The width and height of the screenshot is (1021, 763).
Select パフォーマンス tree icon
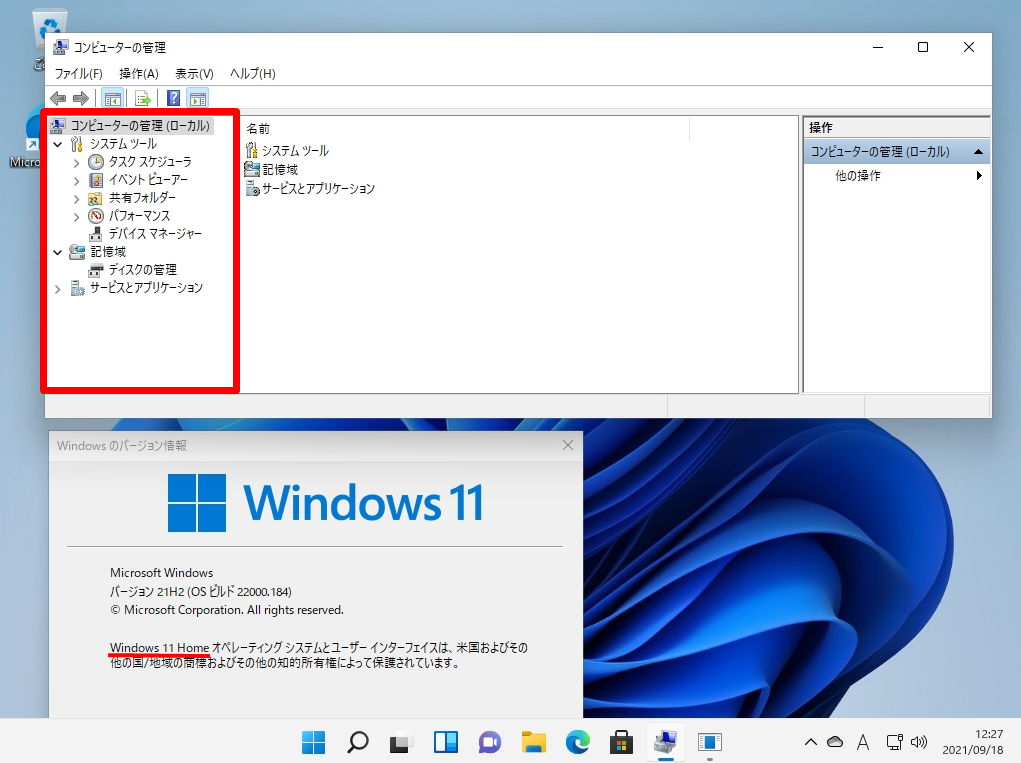click(x=96, y=215)
